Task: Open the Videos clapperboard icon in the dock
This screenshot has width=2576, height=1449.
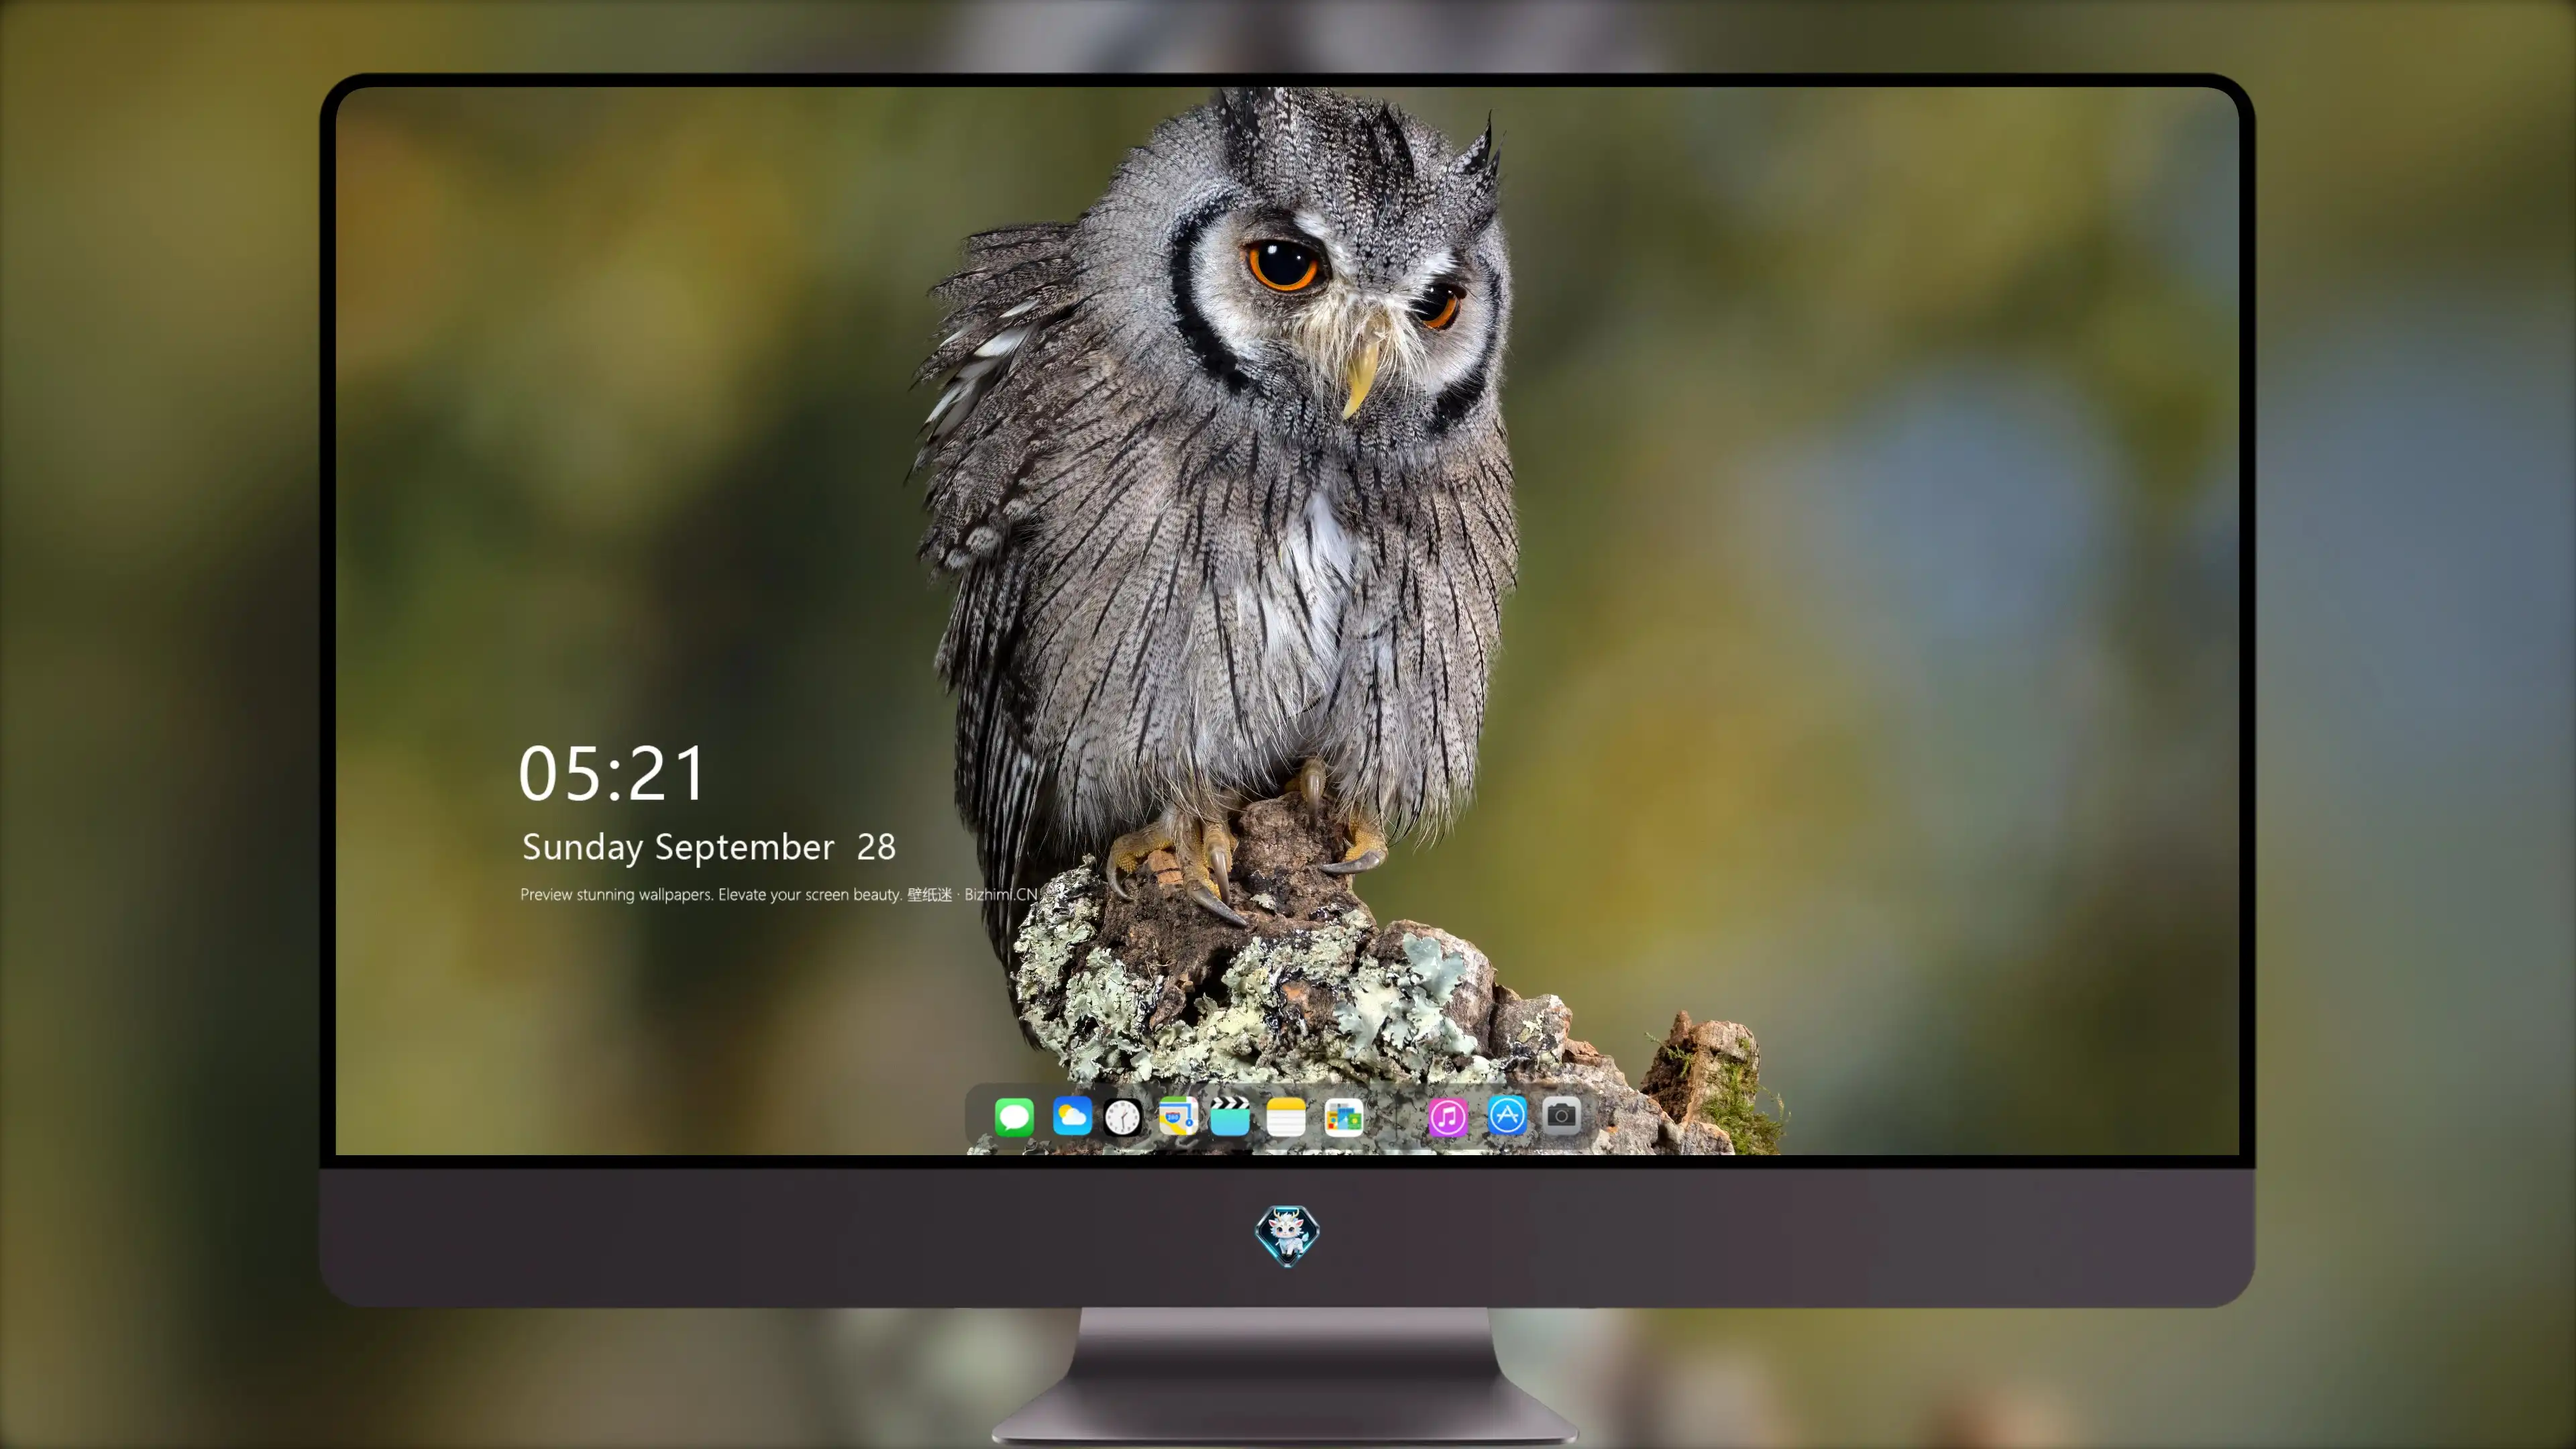Action: 1229,1116
